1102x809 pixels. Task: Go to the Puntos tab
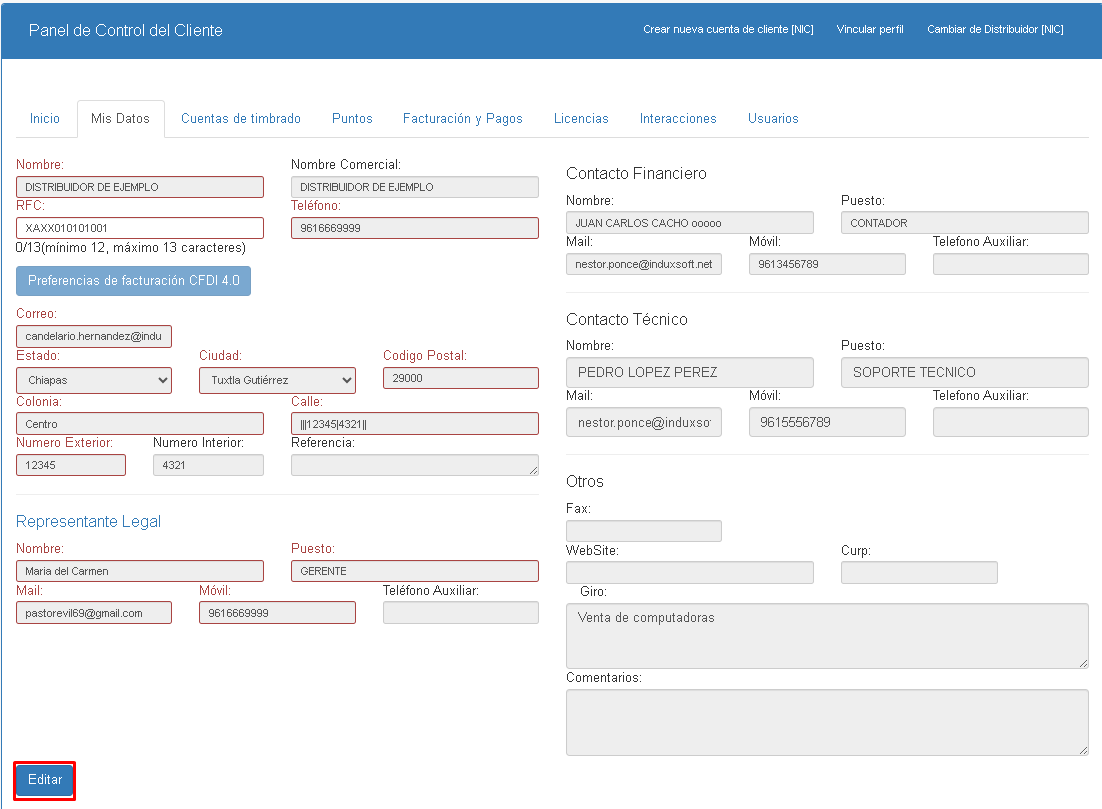coord(352,118)
